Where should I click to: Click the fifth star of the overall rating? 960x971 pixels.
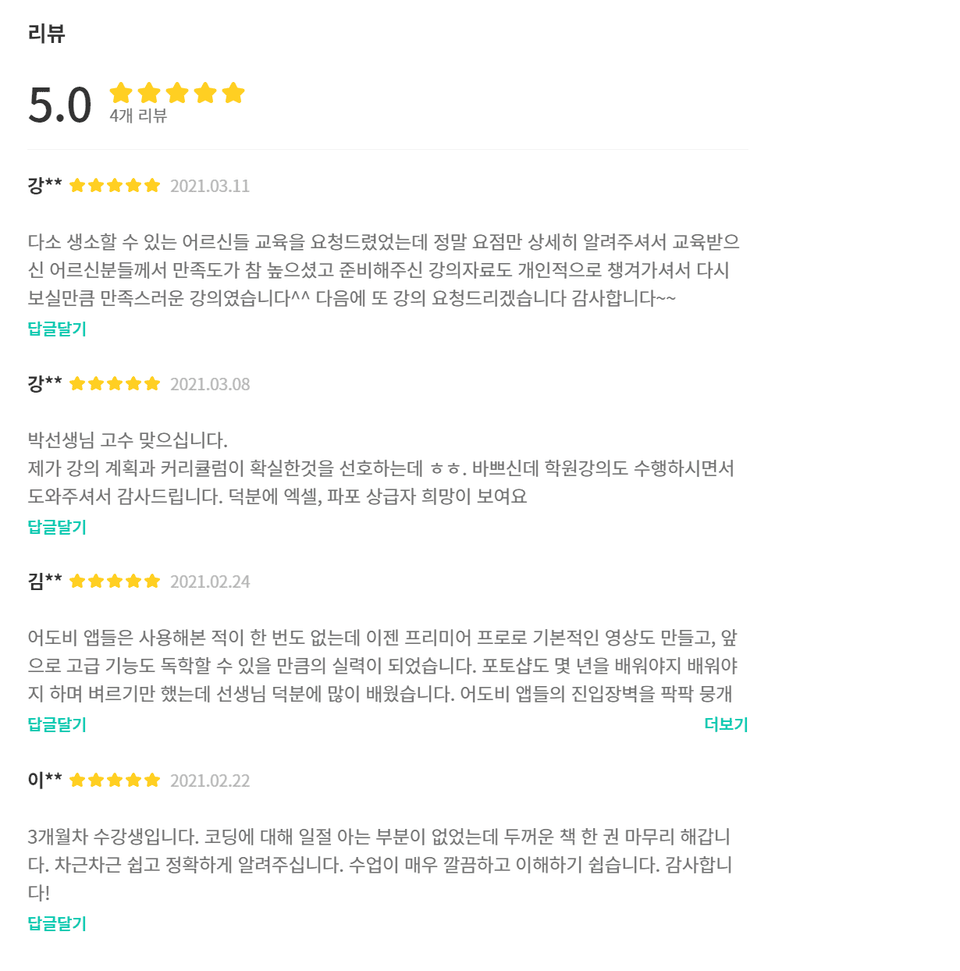tap(233, 93)
